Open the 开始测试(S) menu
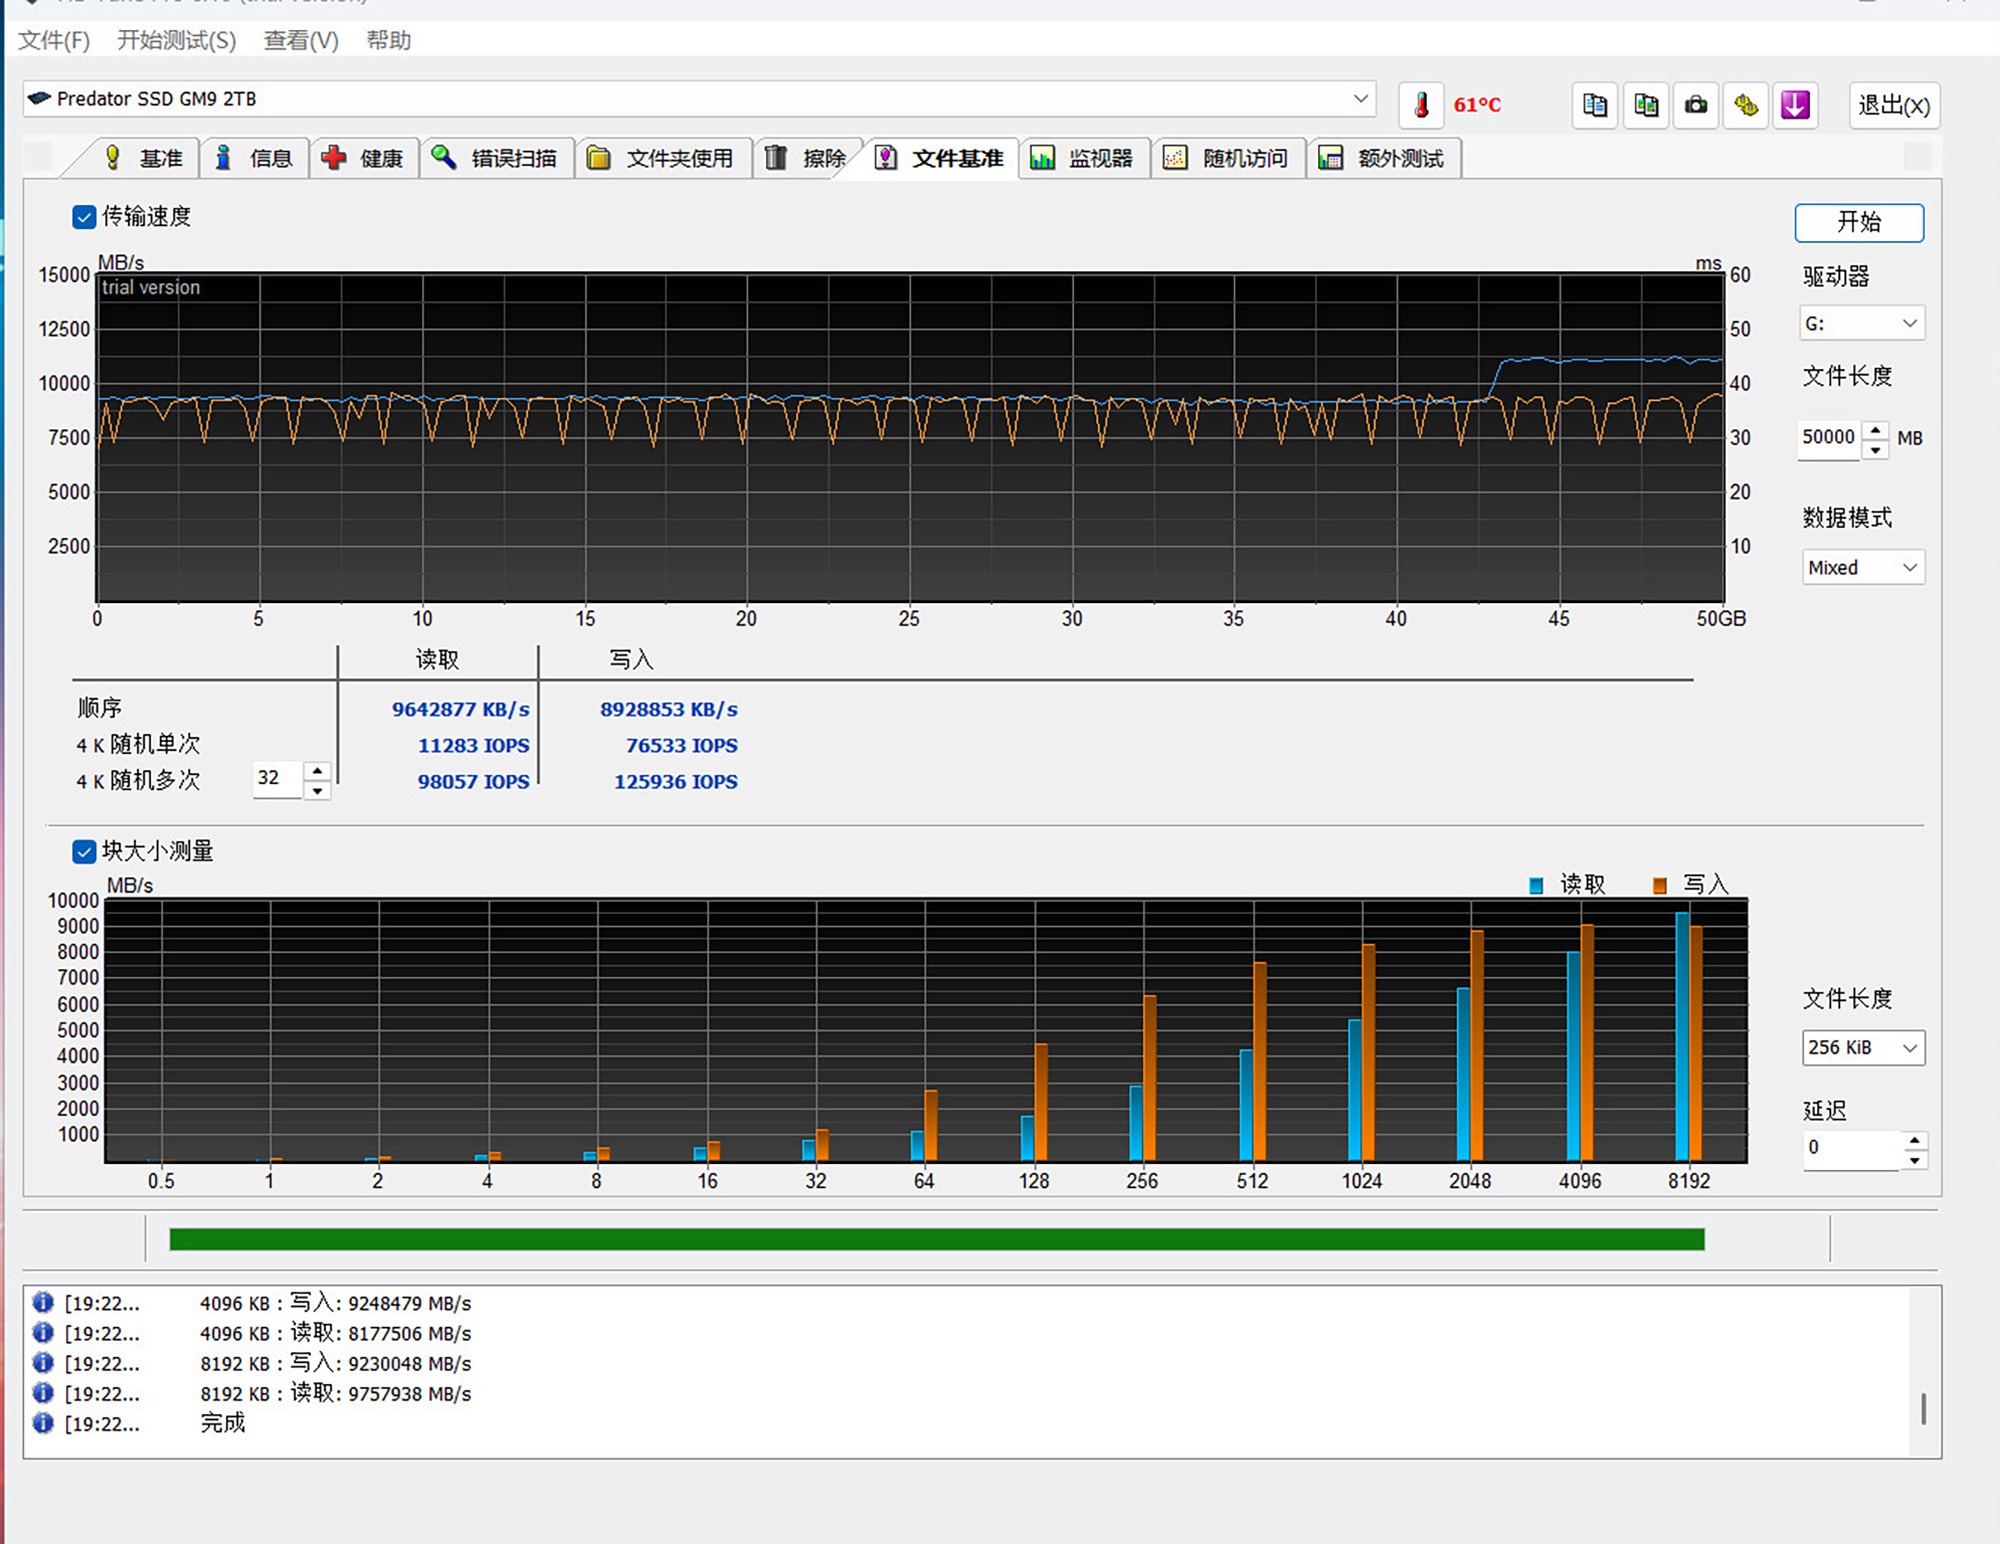 click(176, 40)
